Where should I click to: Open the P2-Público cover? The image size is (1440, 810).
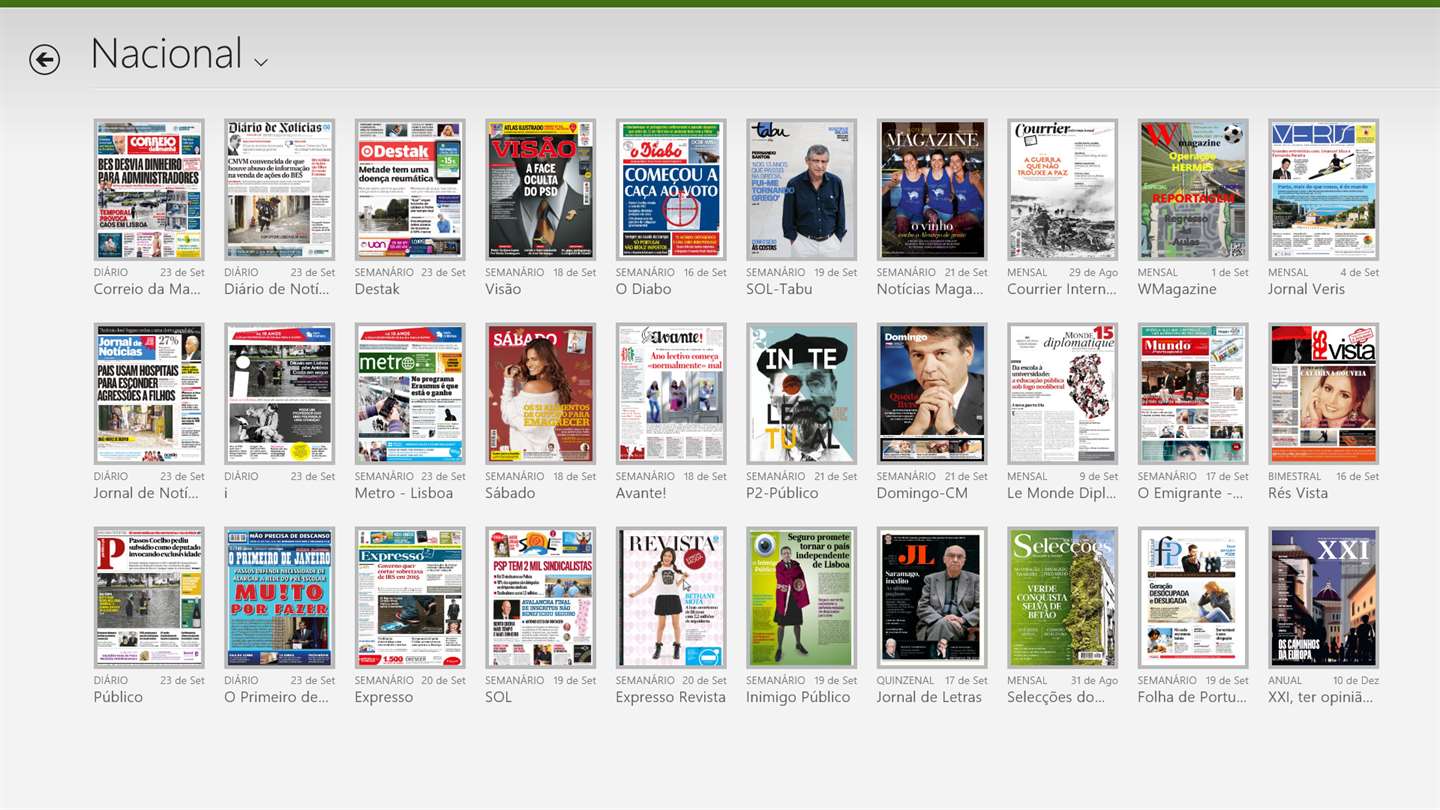click(x=801, y=394)
